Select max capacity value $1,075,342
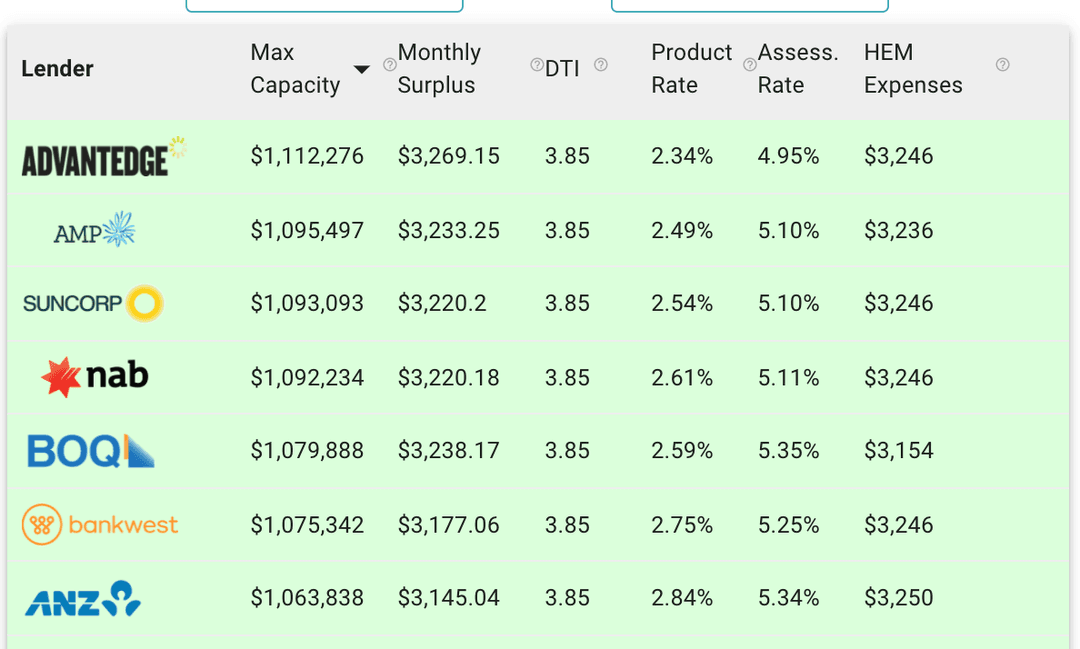 [307, 525]
